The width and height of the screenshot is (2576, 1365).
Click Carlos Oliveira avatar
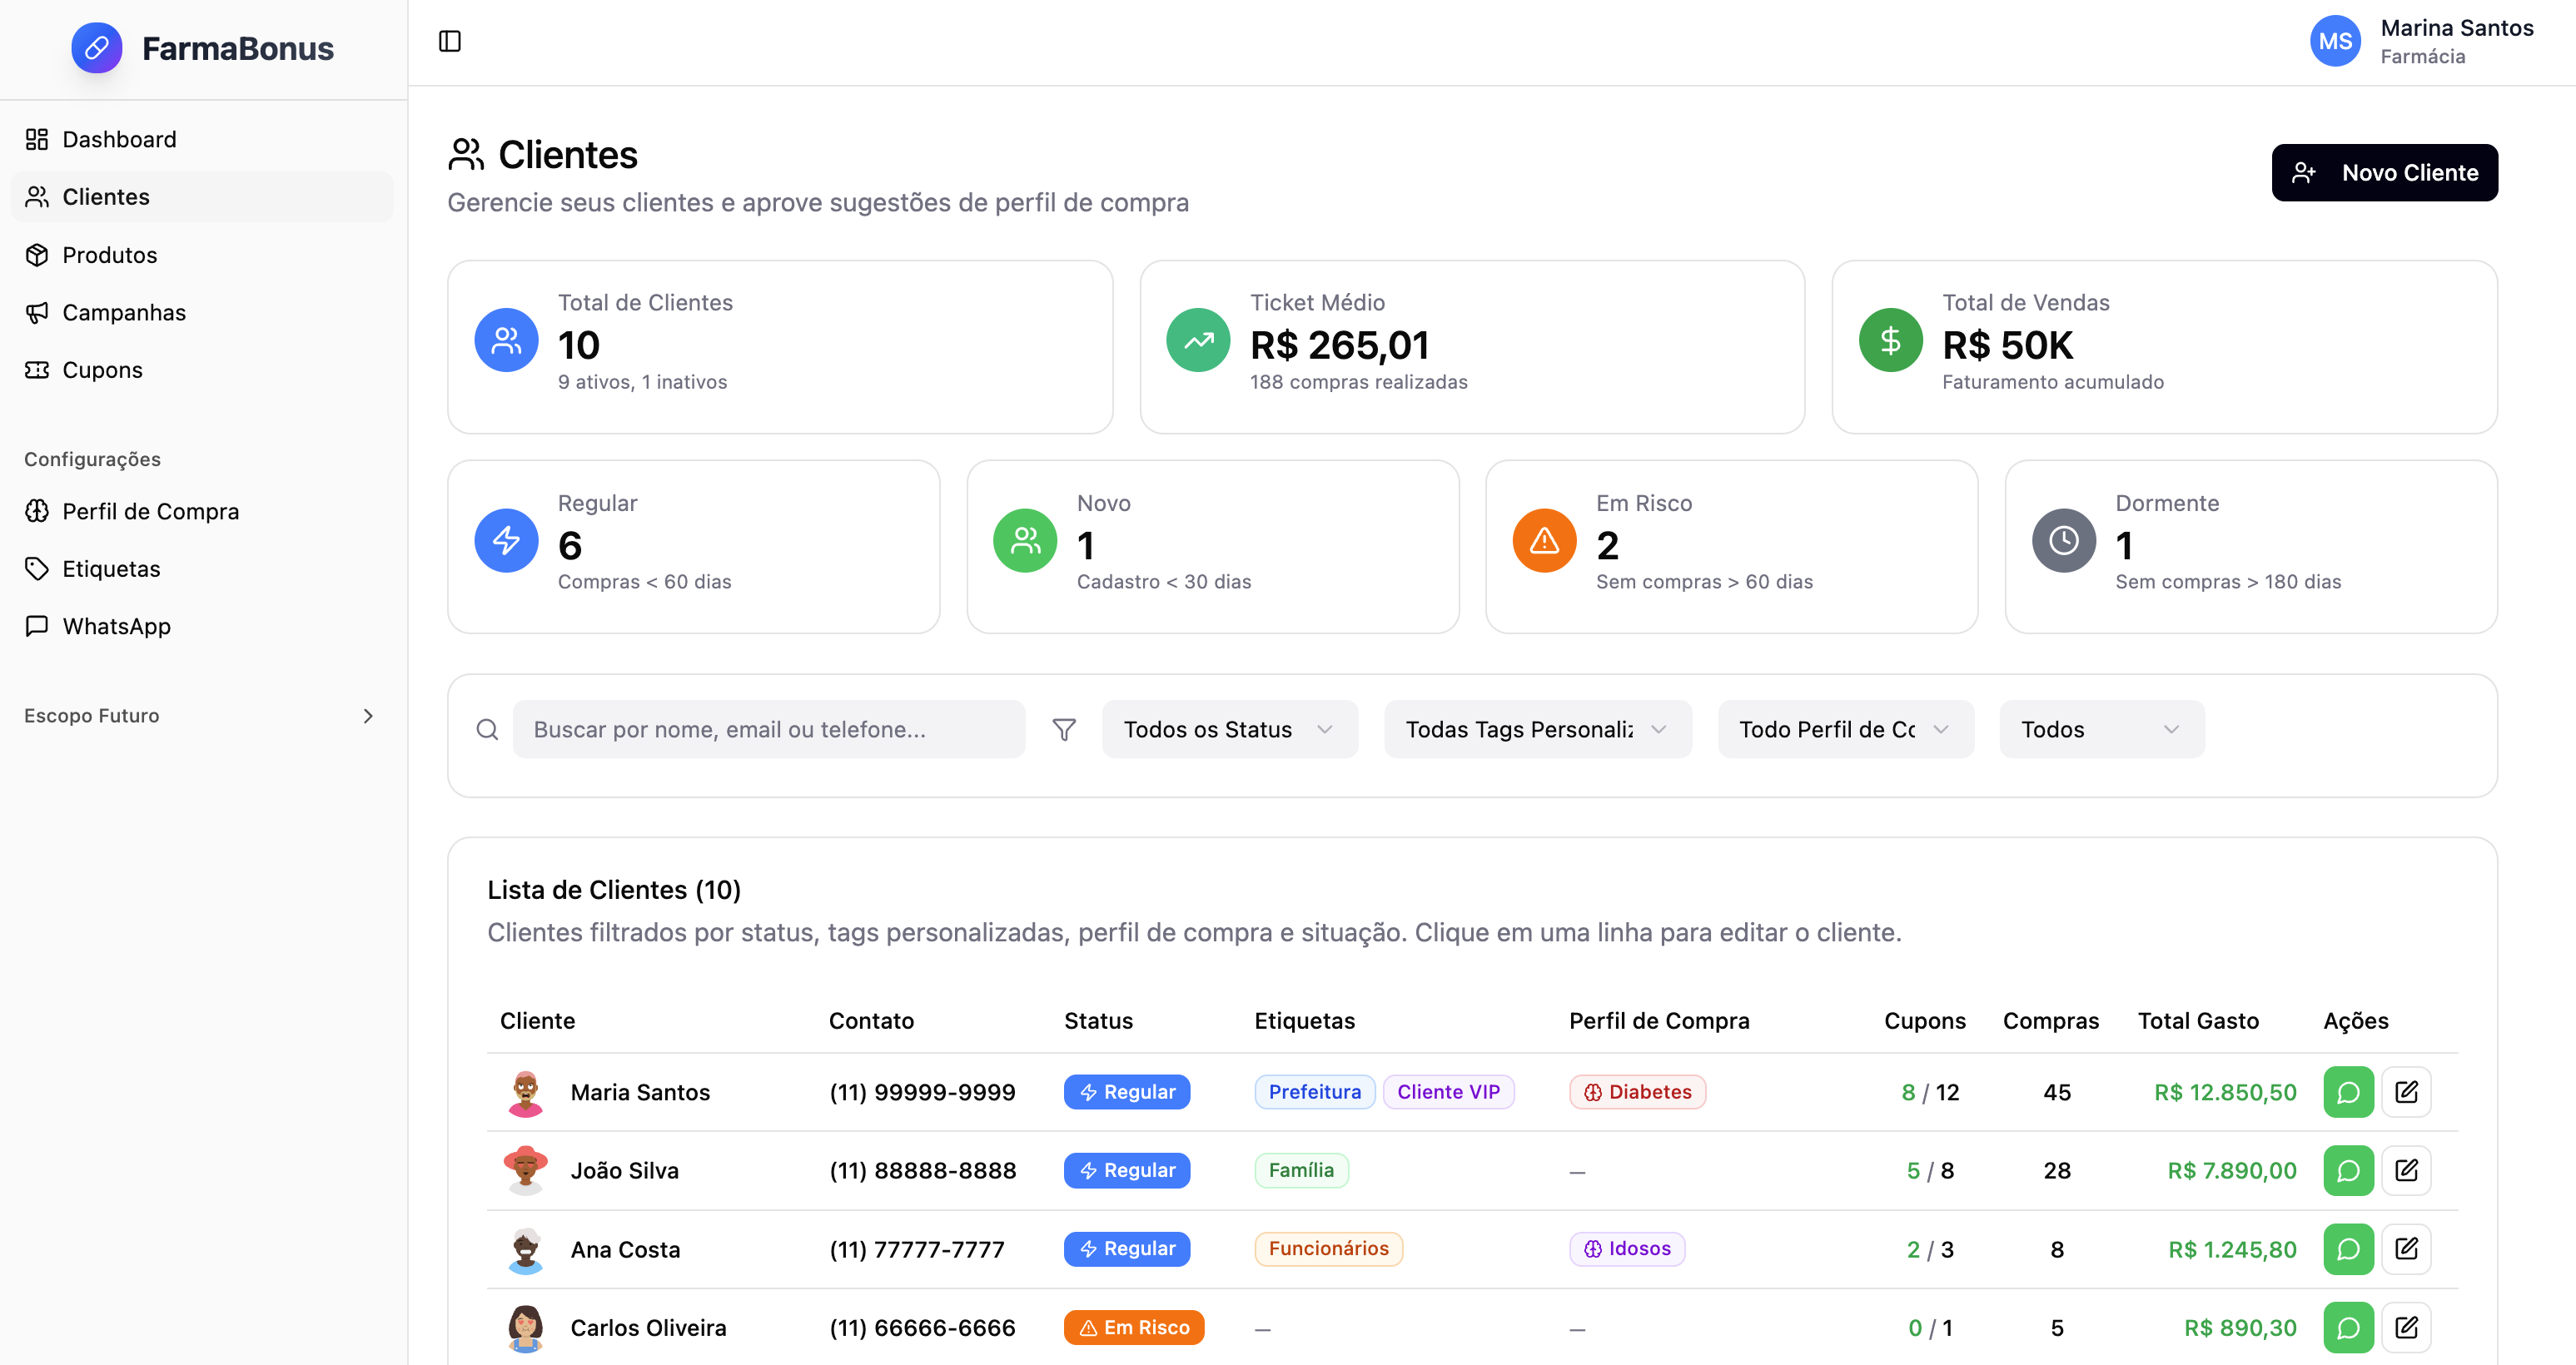tap(525, 1328)
